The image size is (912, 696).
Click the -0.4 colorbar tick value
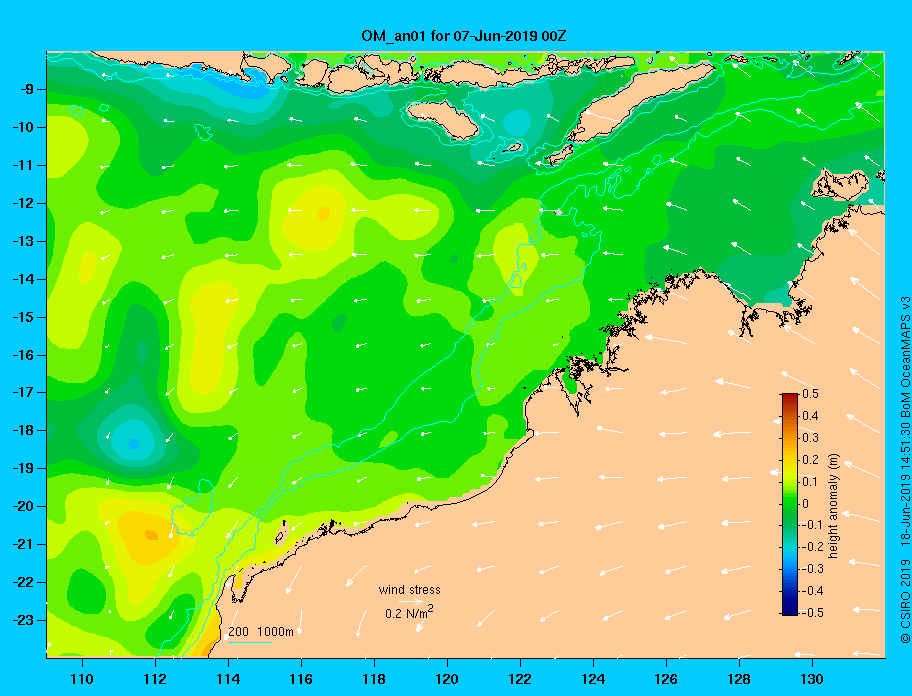coord(813,591)
